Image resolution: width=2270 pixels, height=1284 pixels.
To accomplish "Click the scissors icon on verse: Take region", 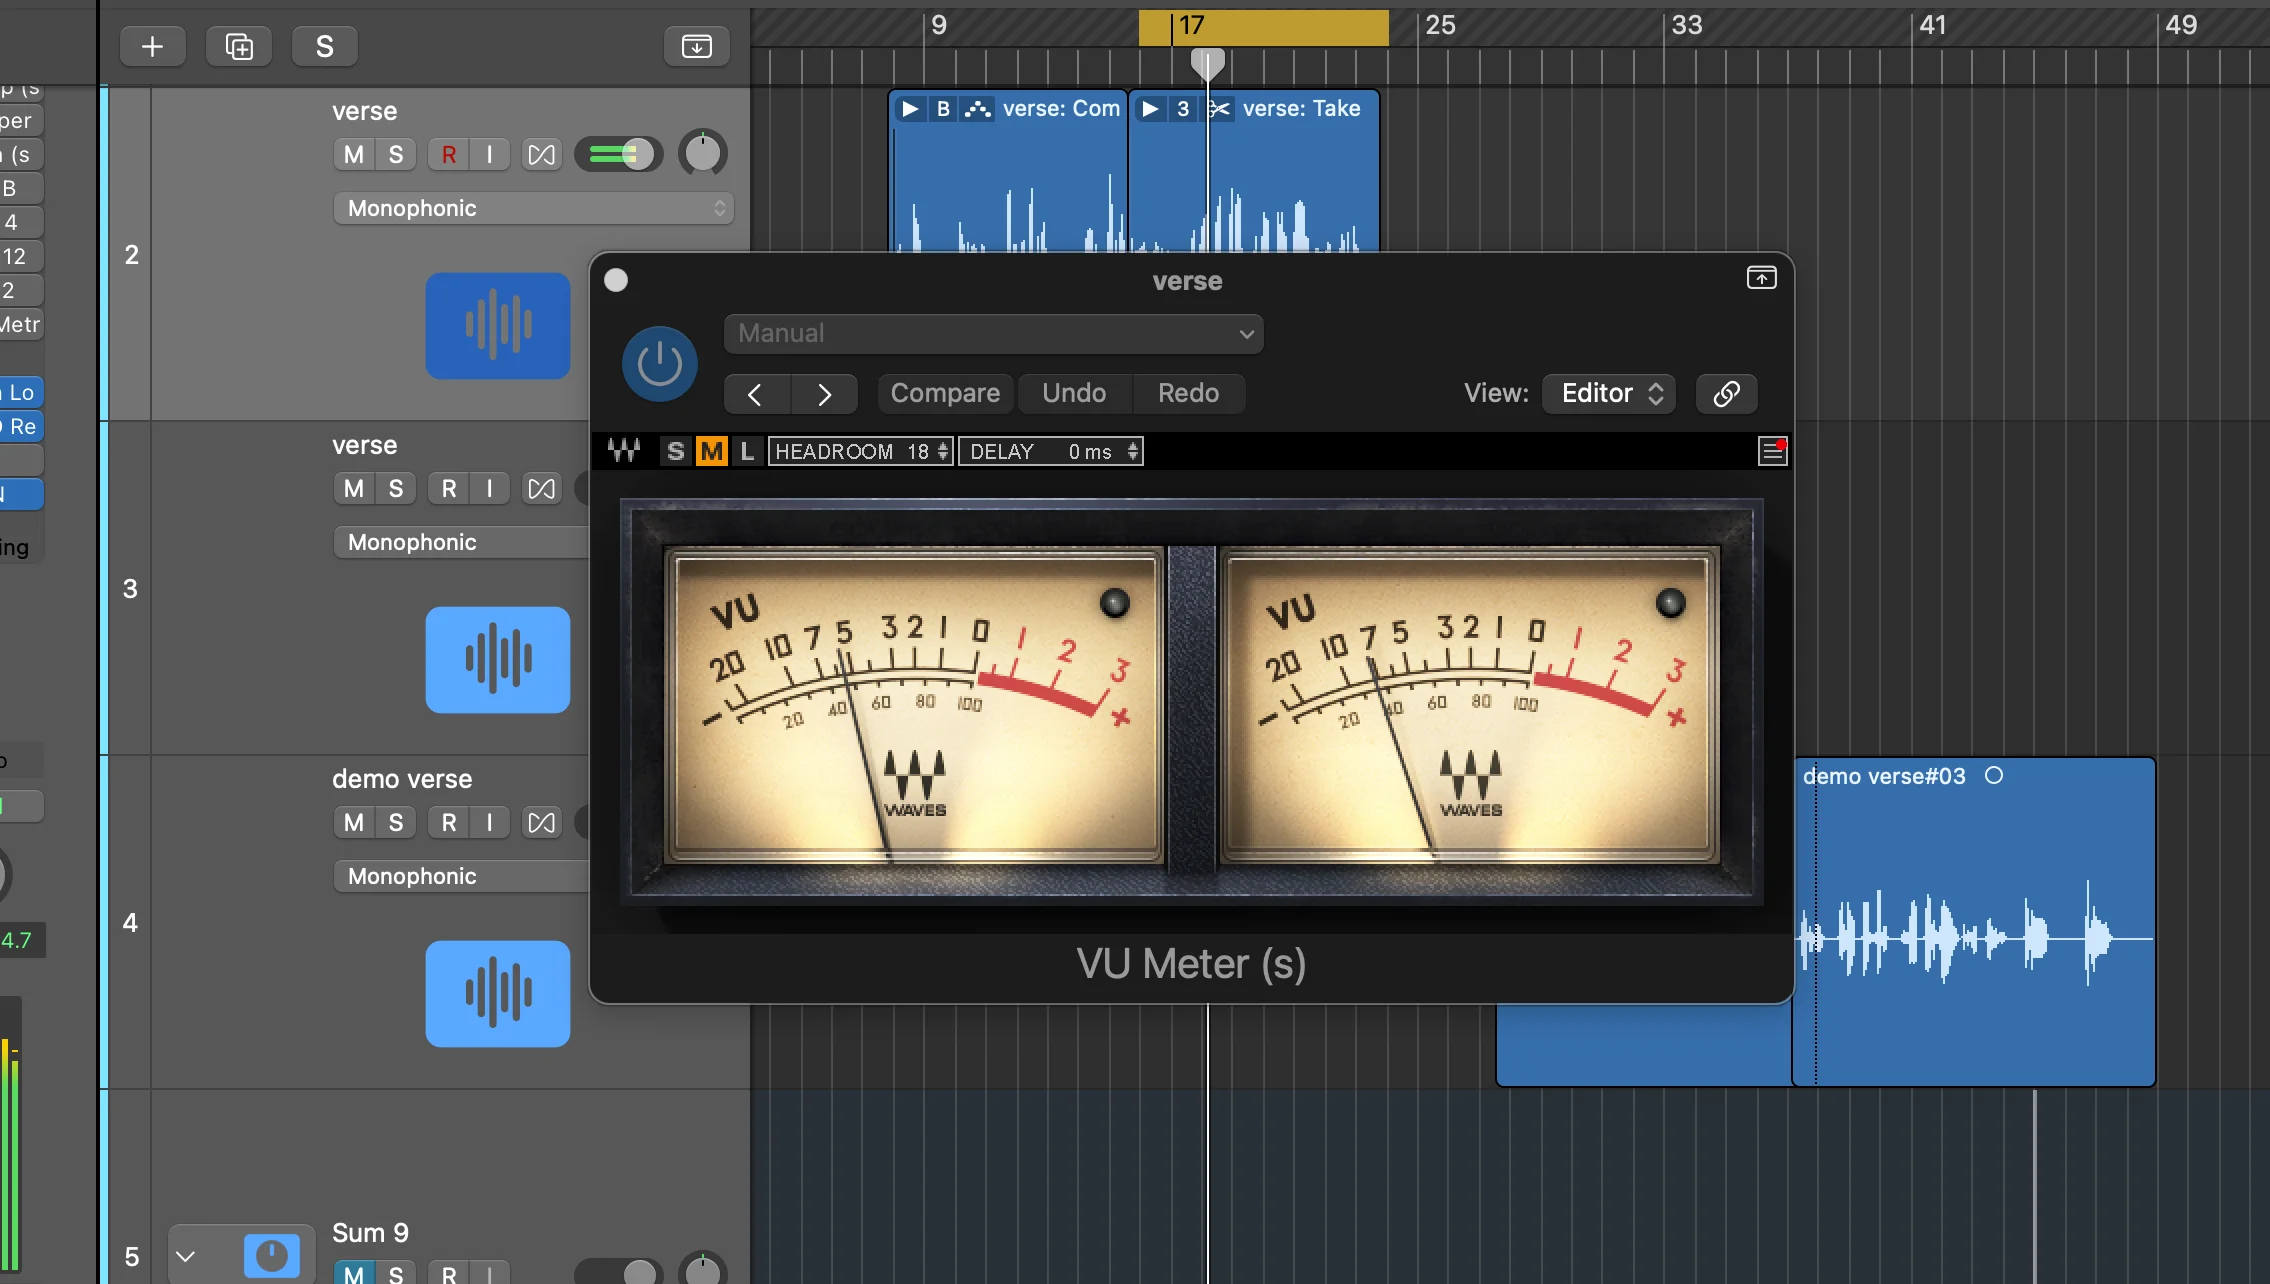I will (x=1218, y=109).
